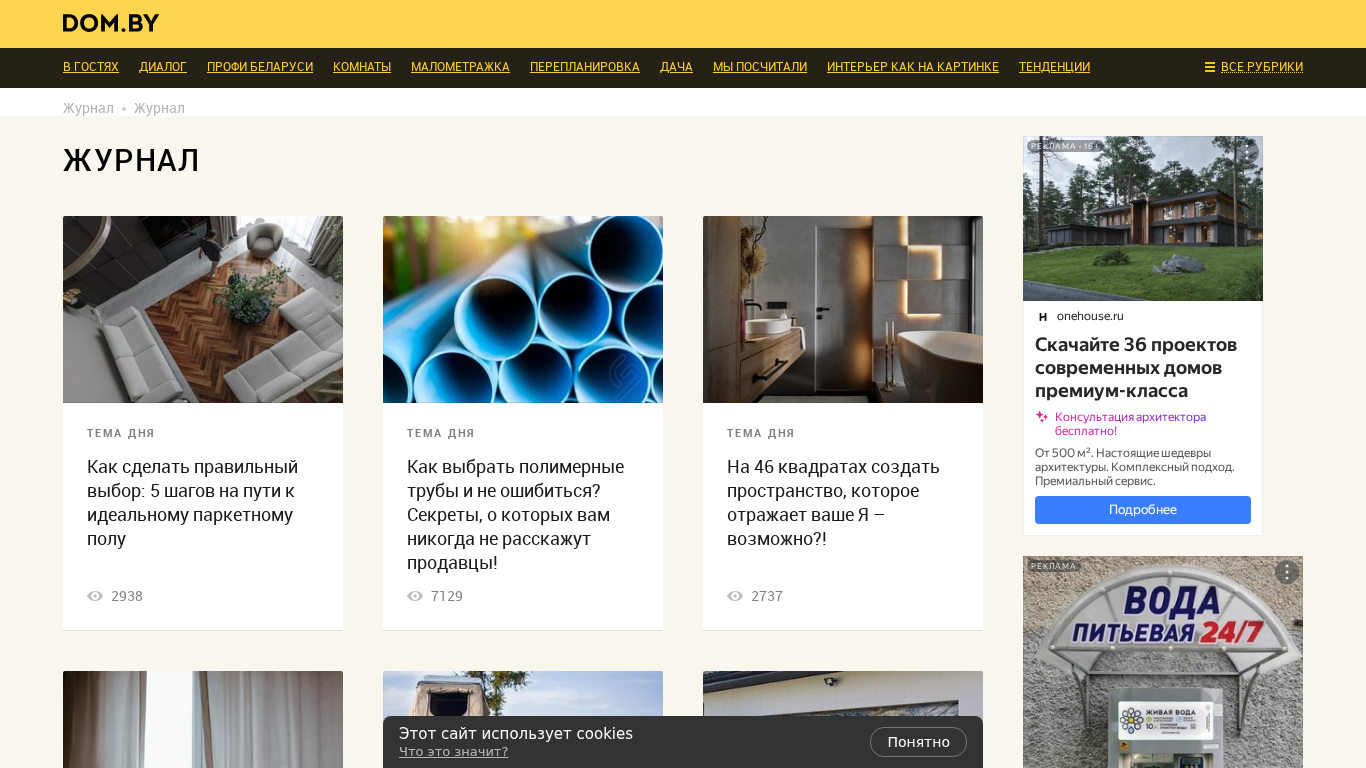Viewport: 1366px width, 768px height.
Task: Open Интерьер как на картинке section
Action: (x=913, y=67)
